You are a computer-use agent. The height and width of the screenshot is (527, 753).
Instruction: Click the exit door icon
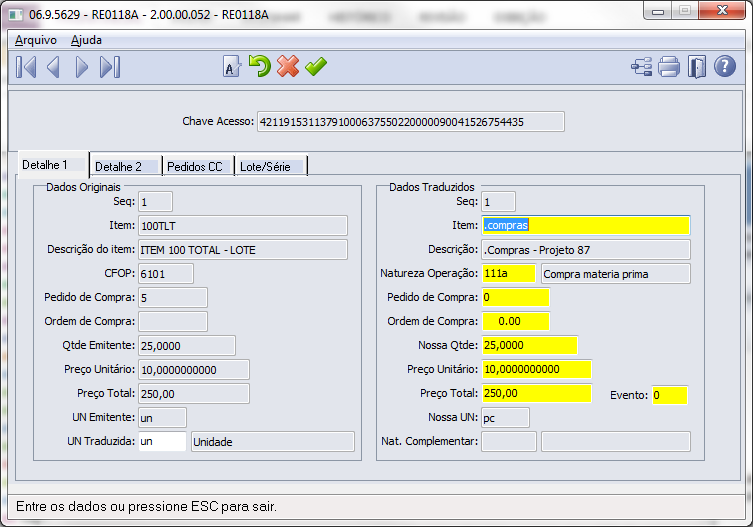pyautogui.click(x=697, y=67)
